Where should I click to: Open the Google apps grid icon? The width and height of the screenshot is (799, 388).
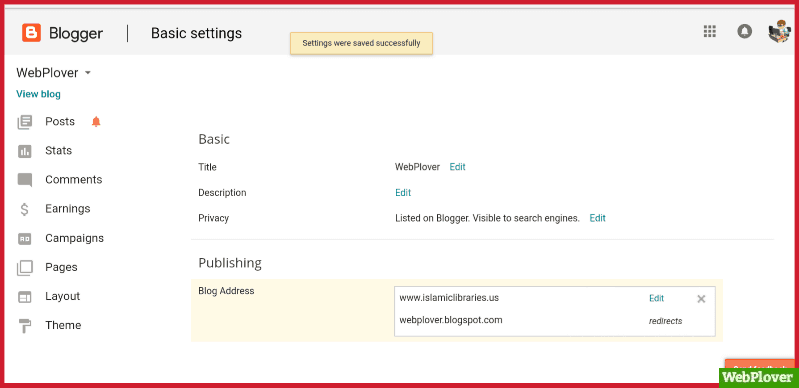(710, 32)
